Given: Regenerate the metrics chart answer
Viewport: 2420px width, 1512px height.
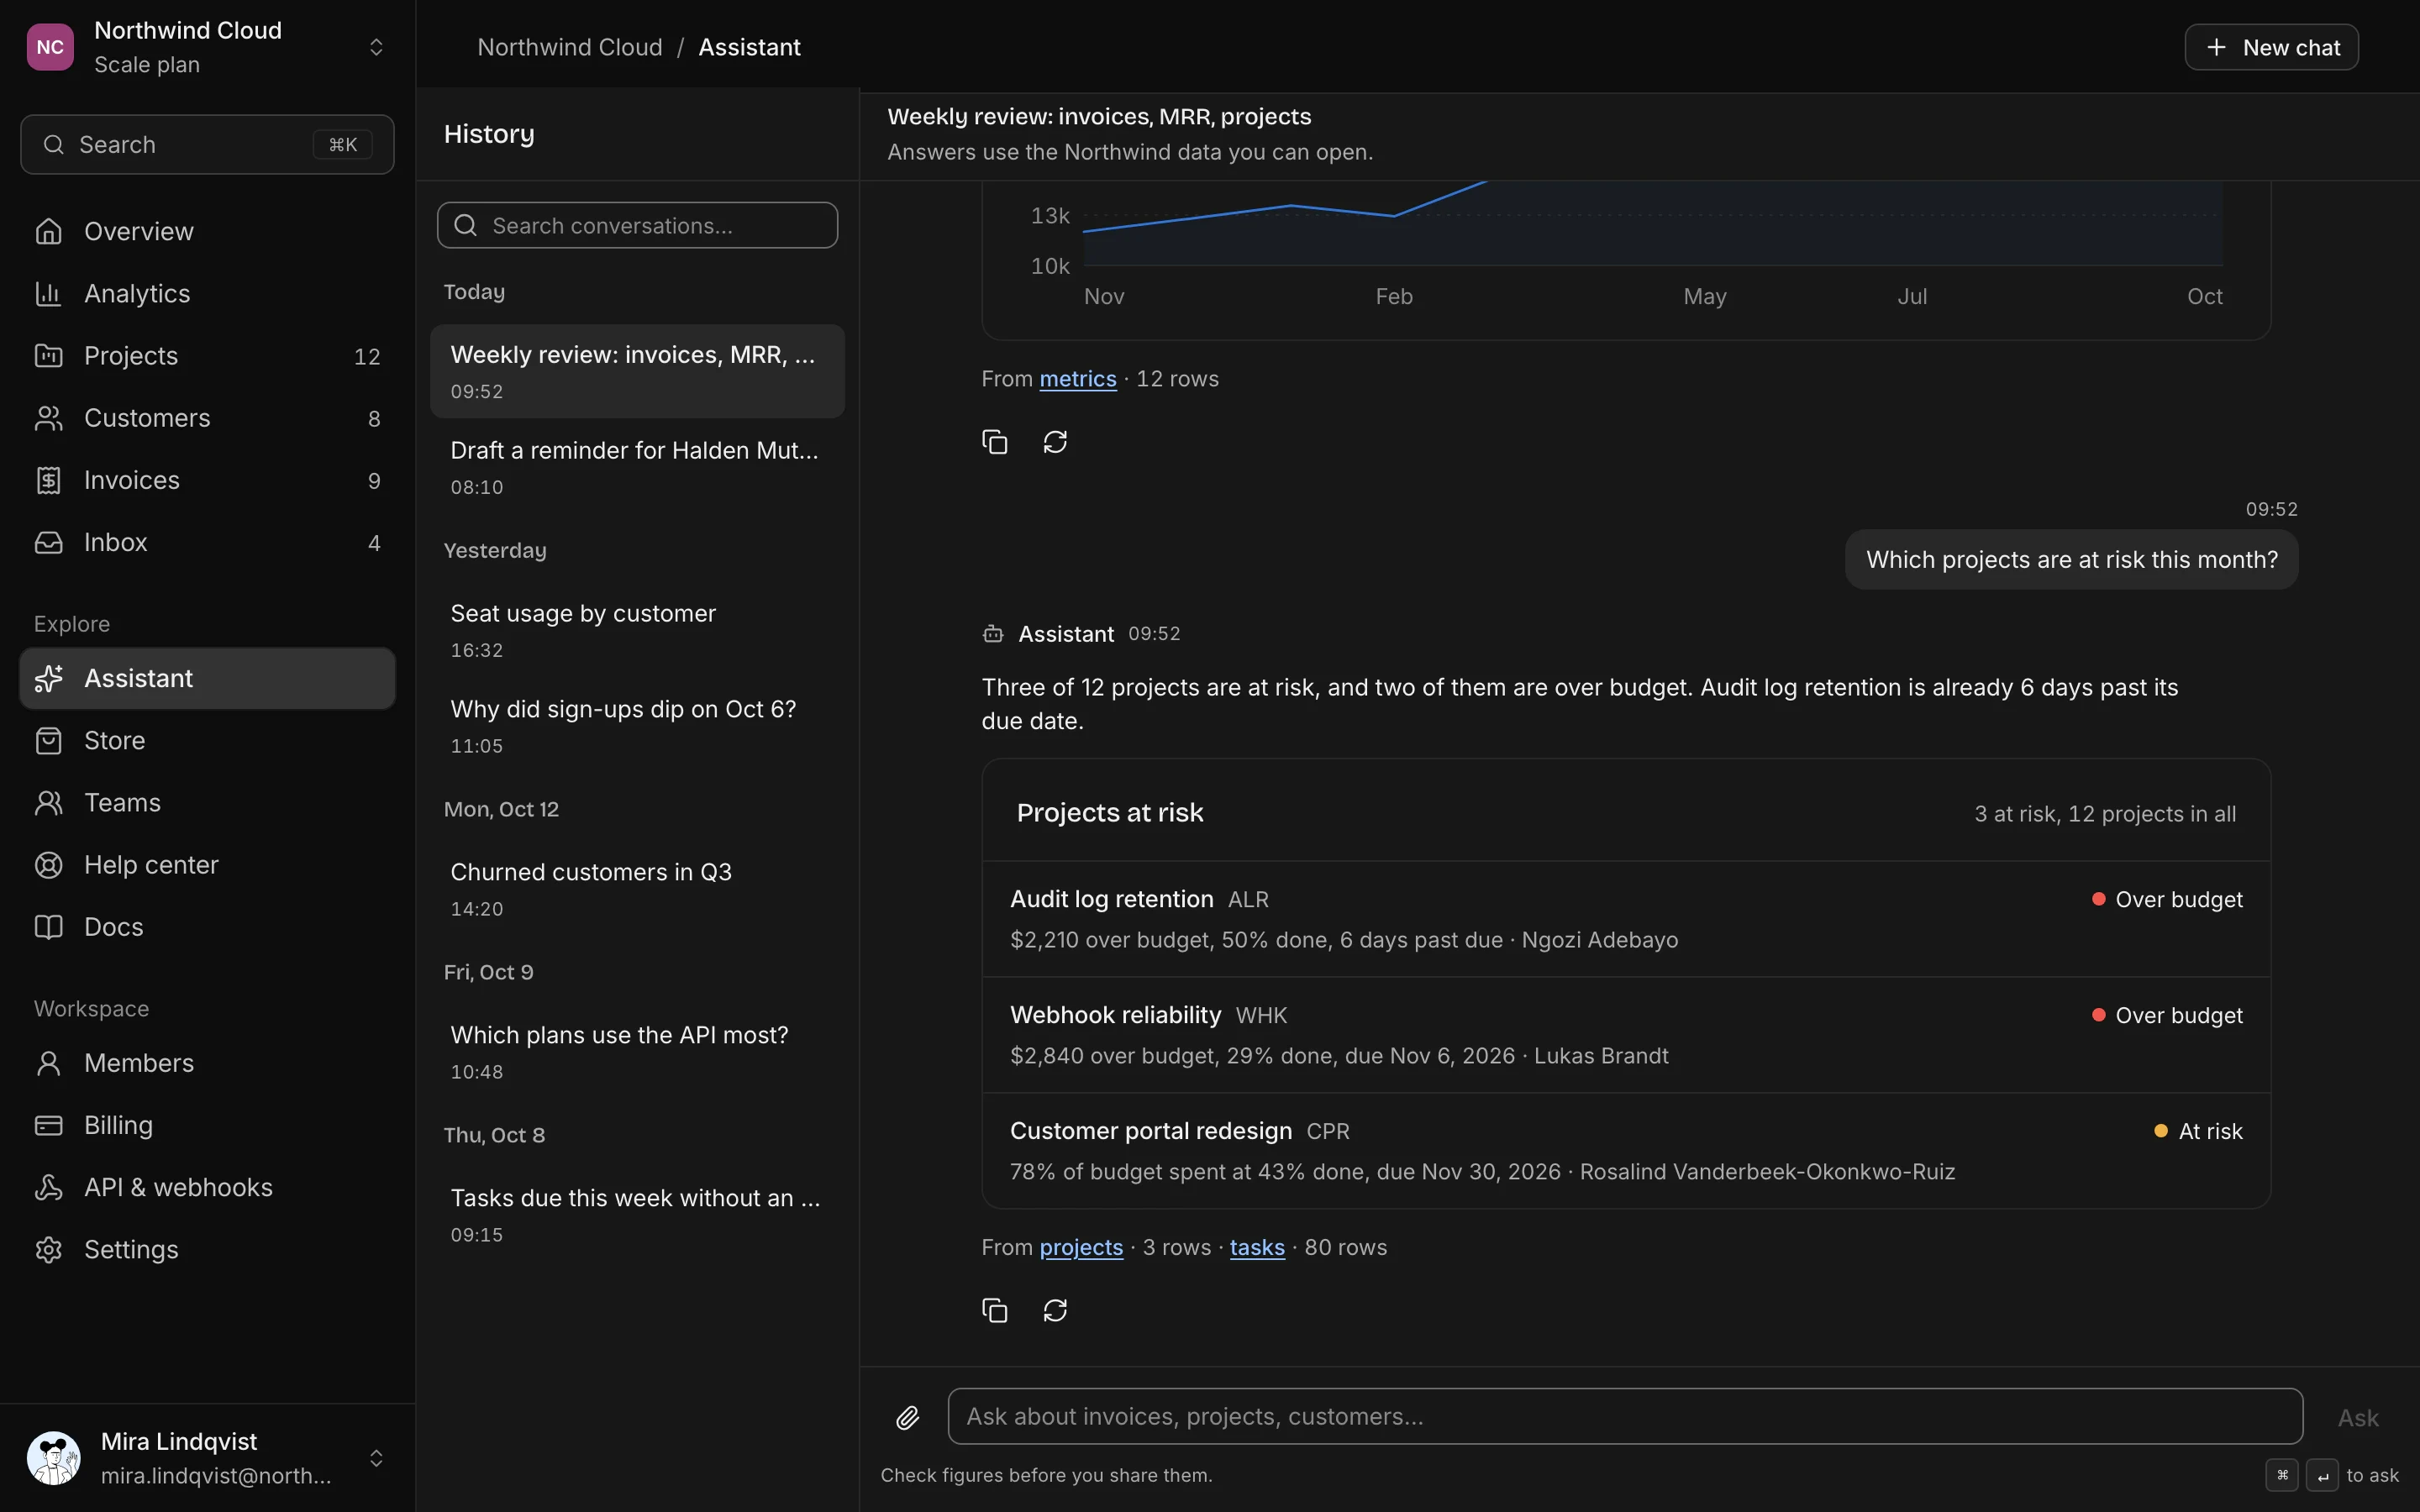Looking at the screenshot, I should (1055, 441).
